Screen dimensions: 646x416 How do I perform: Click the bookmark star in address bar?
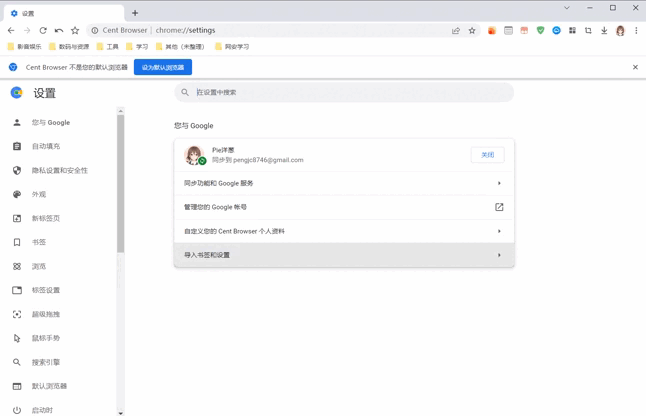tap(472, 30)
